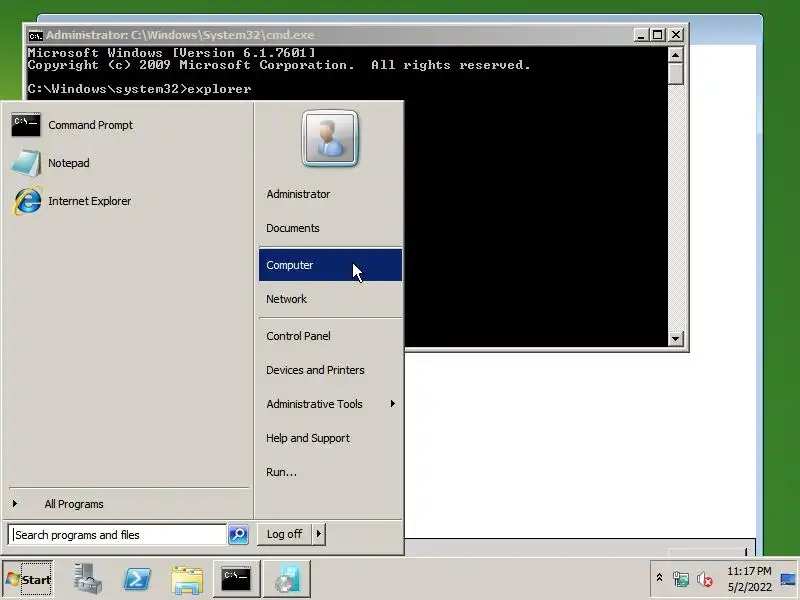Click scroll down arrow in the cmd window
The image size is (800, 600).
pyautogui.click(x=676, y=338)
